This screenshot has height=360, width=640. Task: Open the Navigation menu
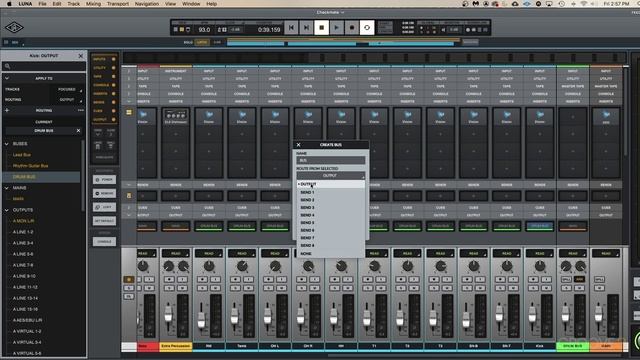click(147, 4)
